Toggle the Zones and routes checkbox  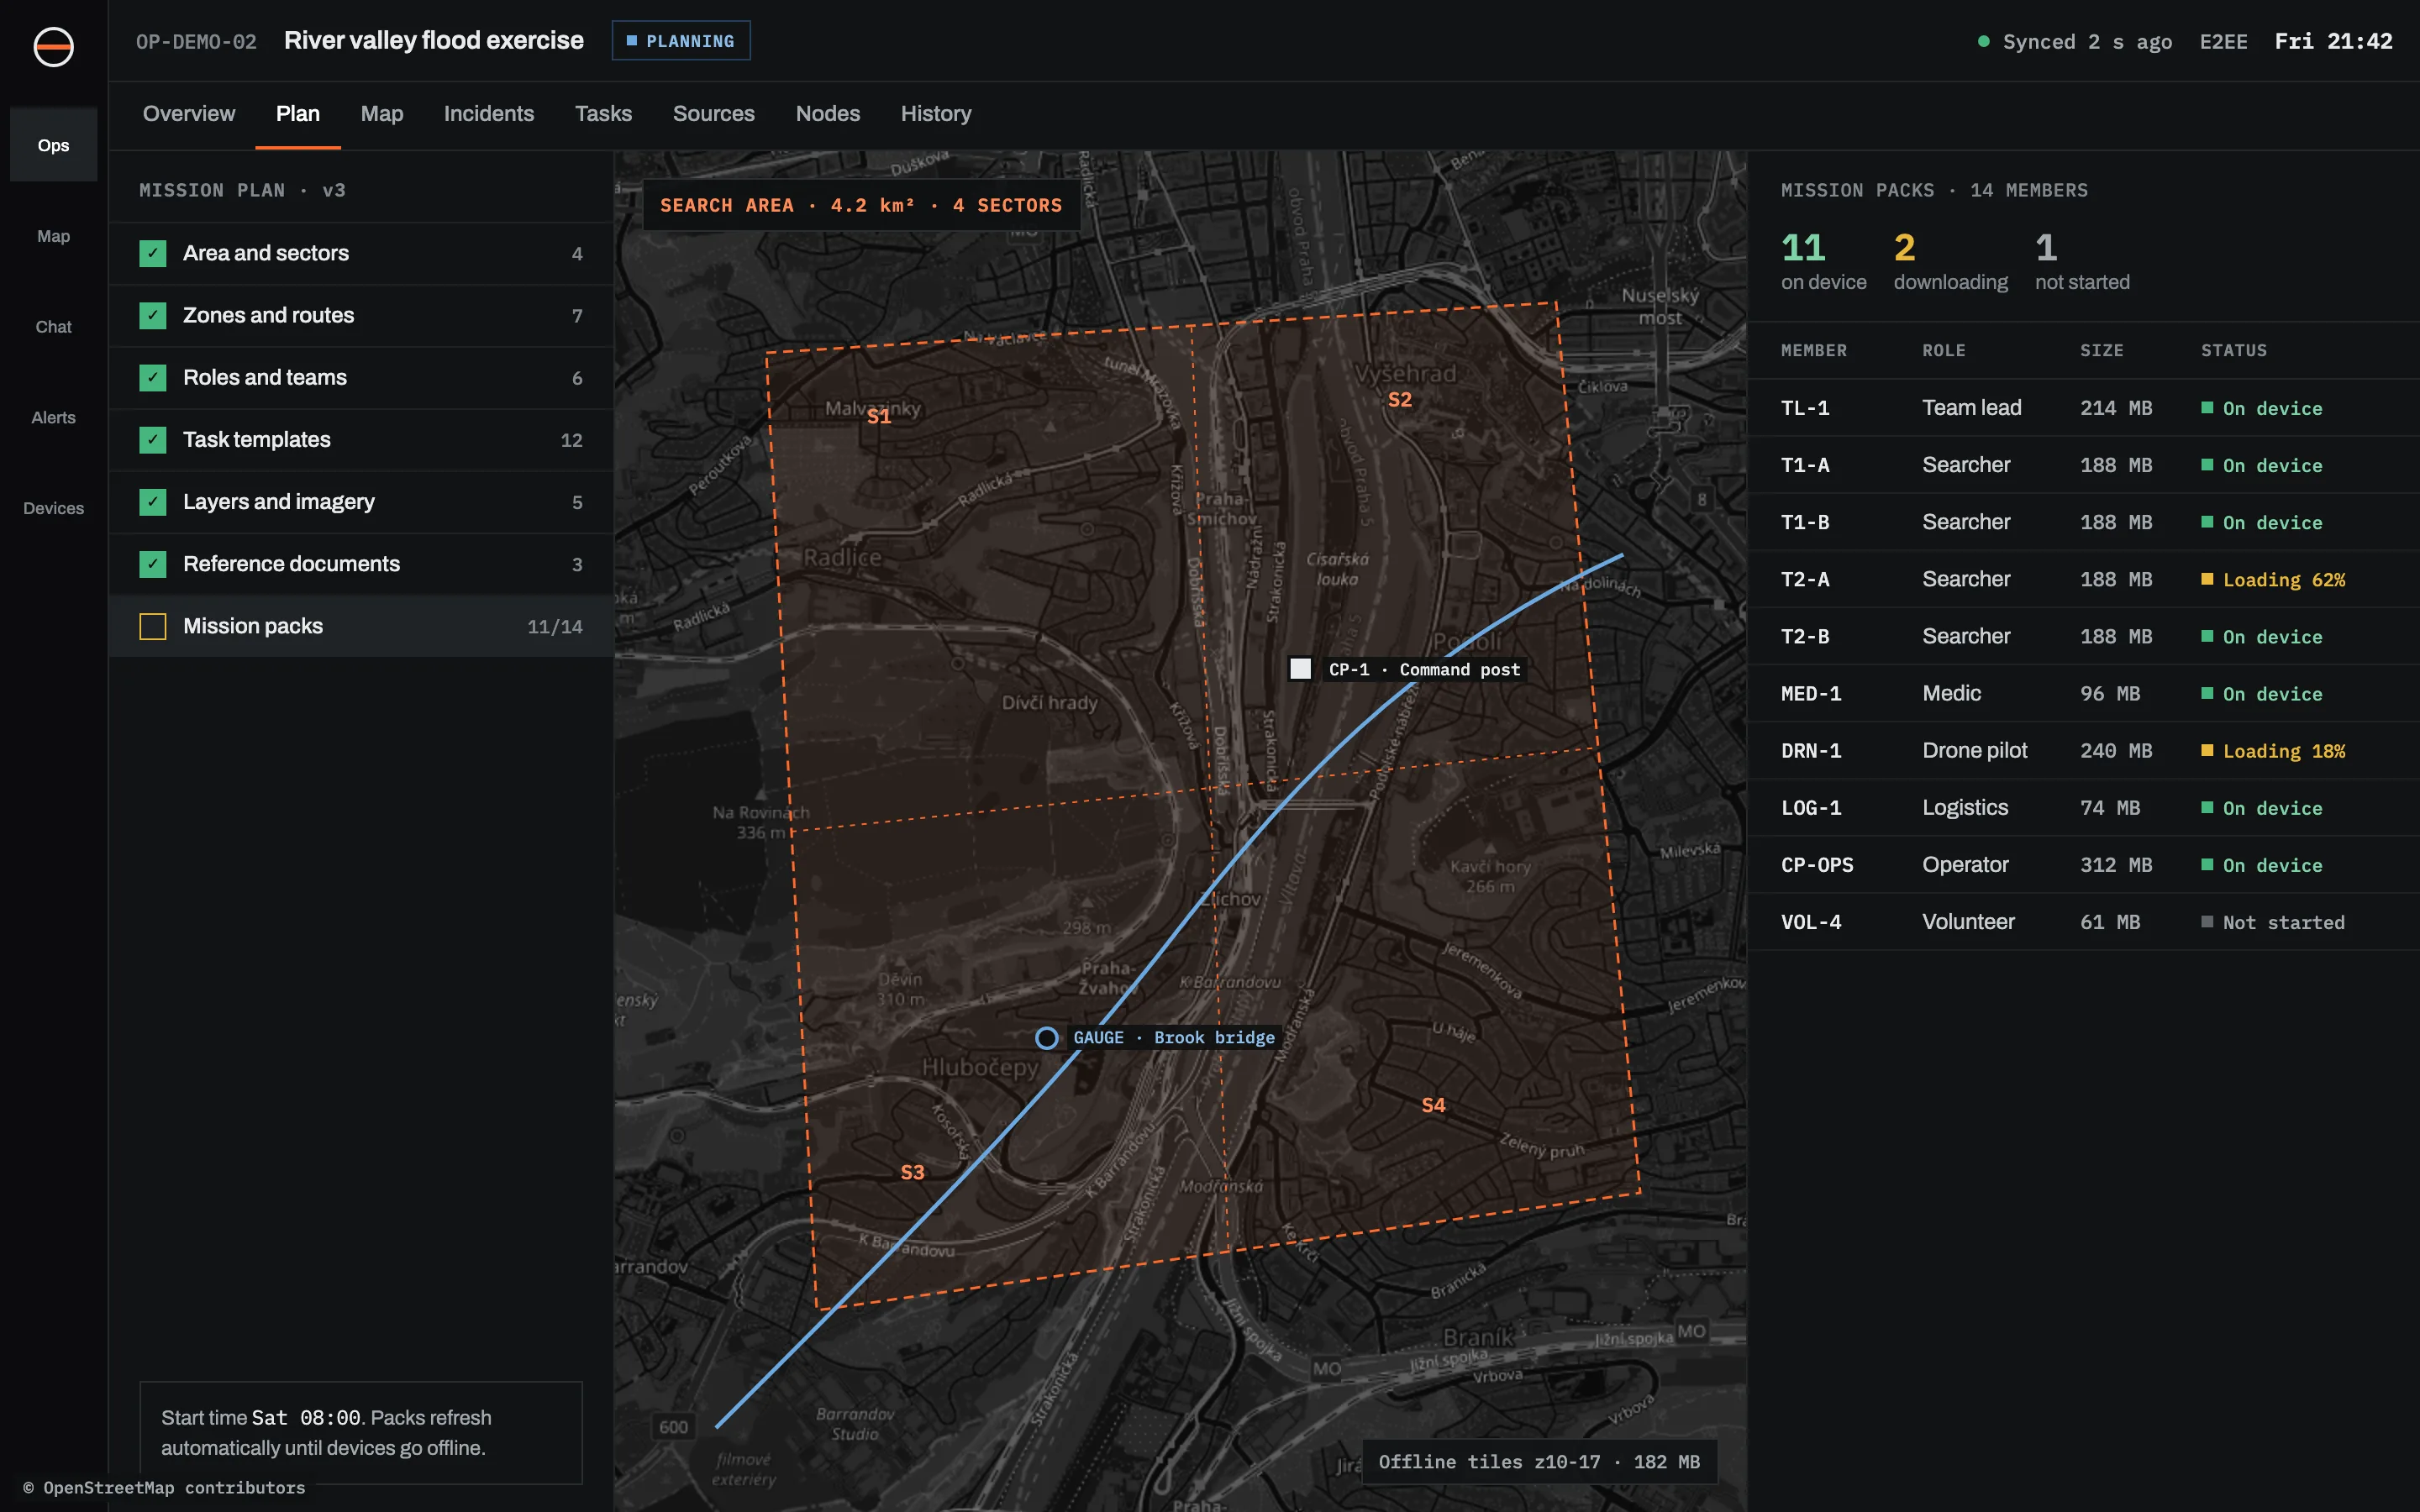[x=153, y=315]
